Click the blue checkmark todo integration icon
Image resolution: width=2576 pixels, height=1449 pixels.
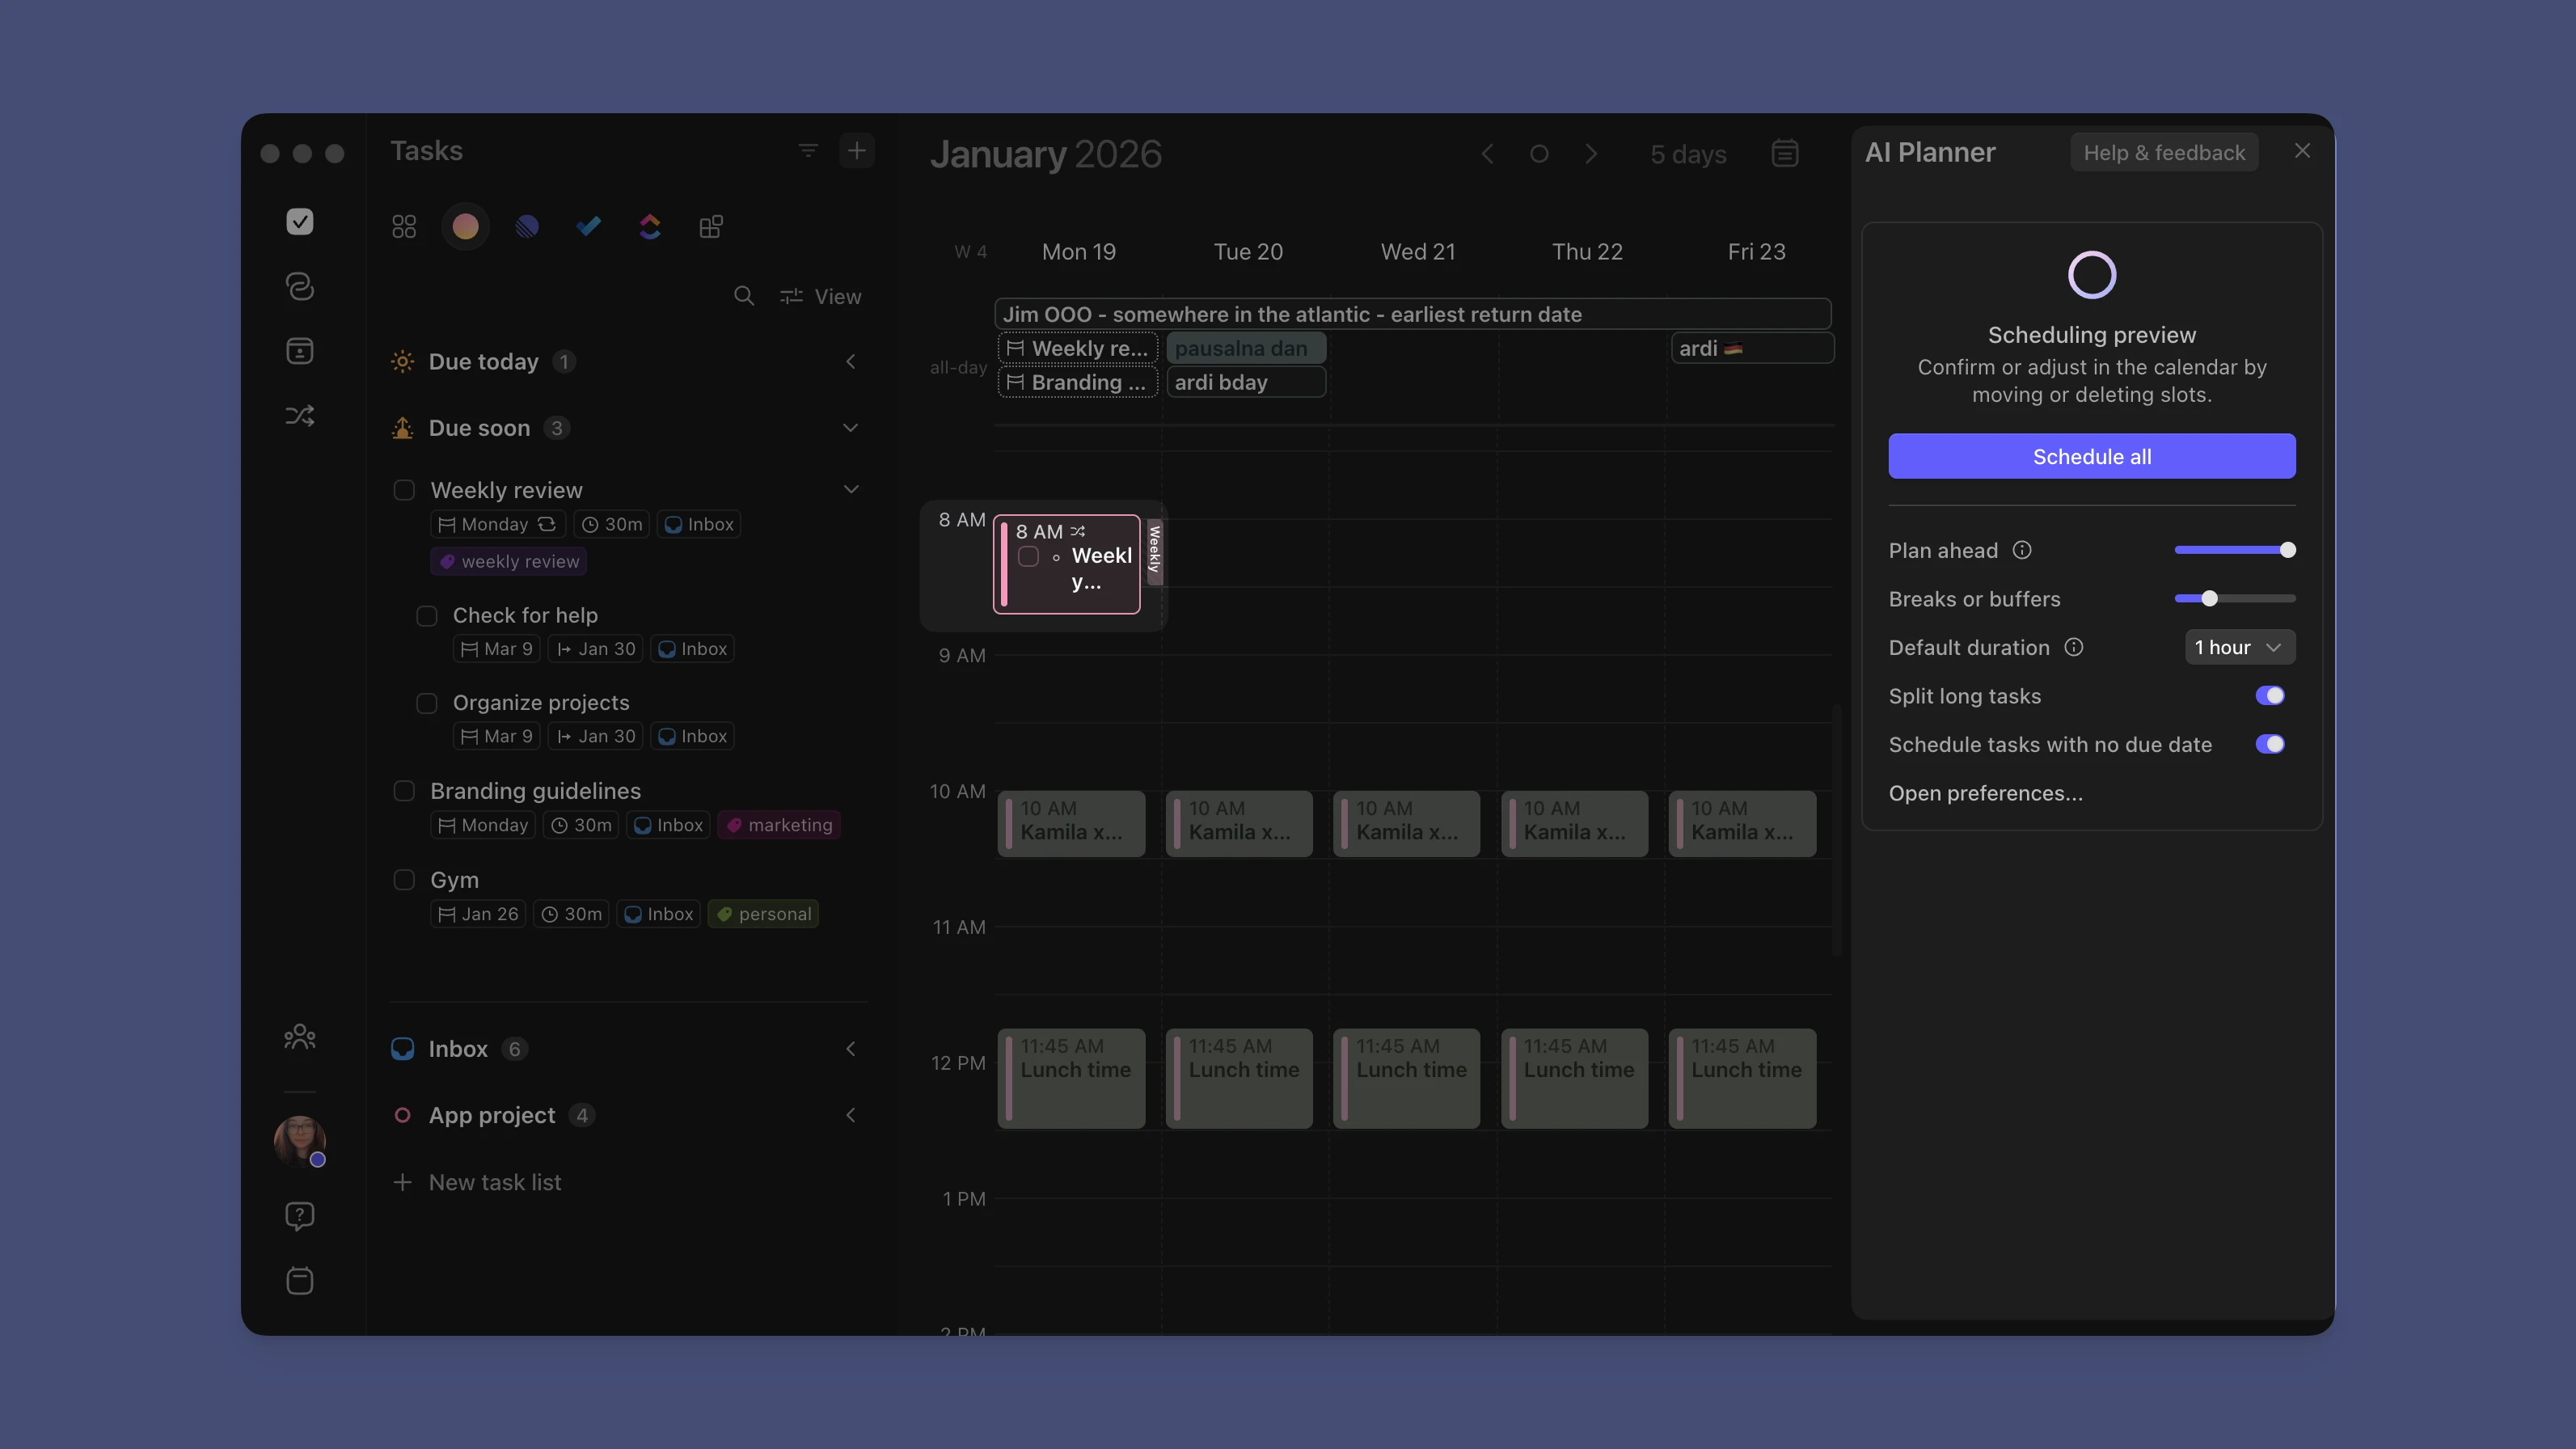(x=588, y=226)
